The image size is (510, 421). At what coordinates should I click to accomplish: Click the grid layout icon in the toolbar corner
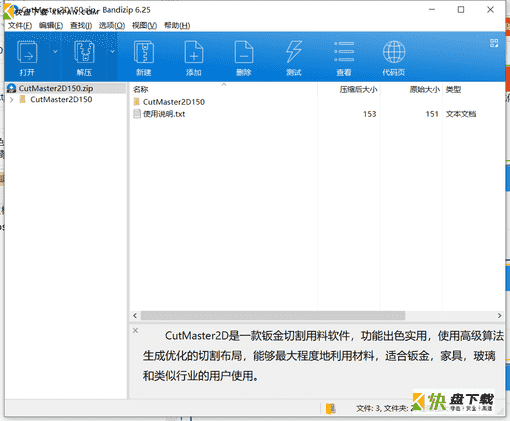click(x=494, y=43)
